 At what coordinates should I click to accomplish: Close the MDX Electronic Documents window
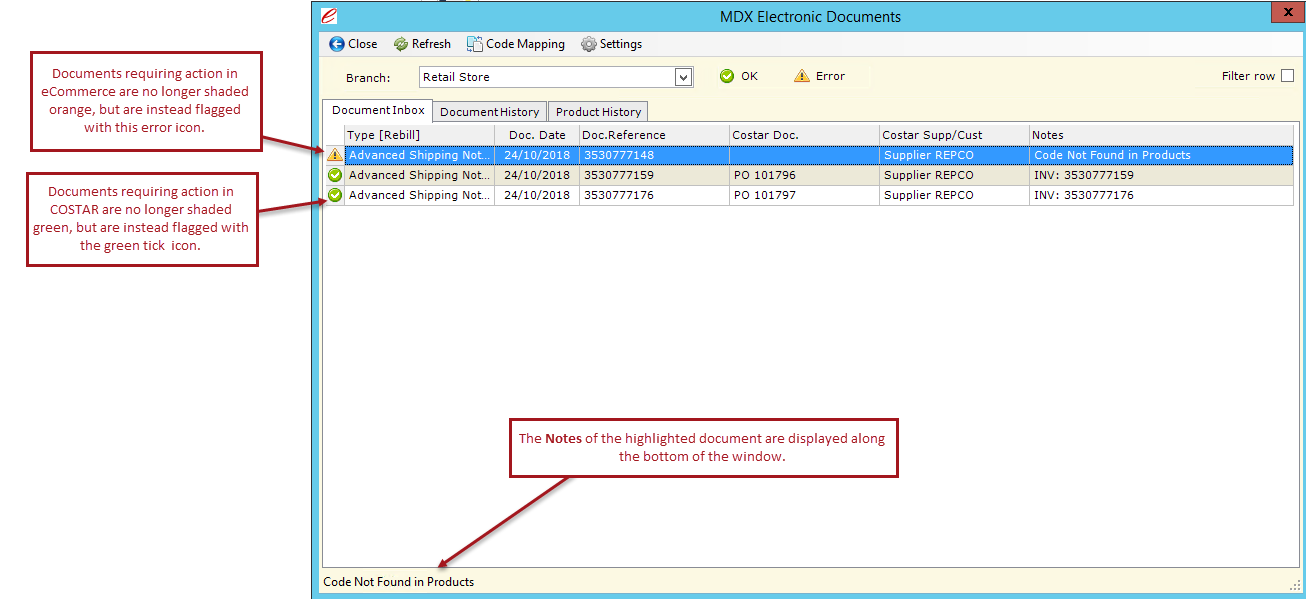coord(1286,13)
